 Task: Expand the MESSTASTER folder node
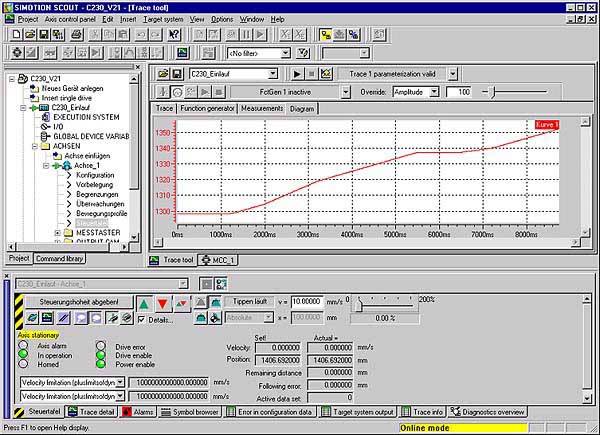(x=57, y=232)
